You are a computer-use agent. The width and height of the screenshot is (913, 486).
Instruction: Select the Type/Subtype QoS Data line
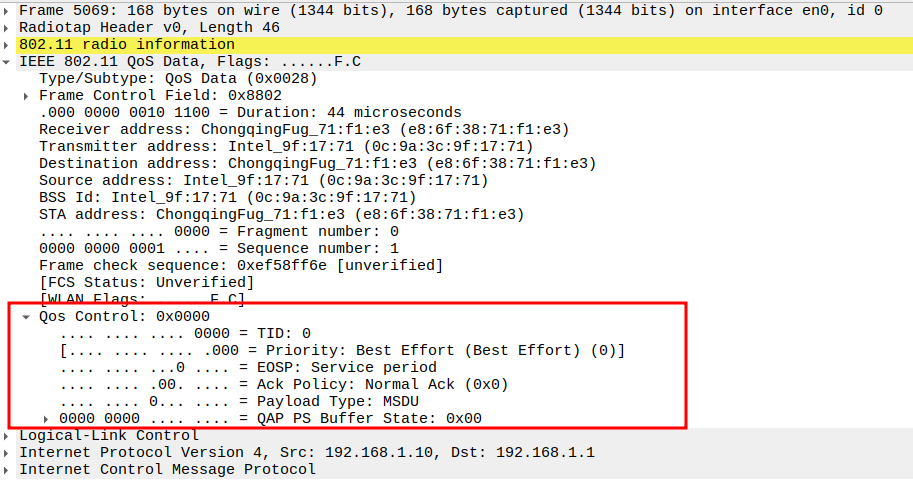coord(178,79)
